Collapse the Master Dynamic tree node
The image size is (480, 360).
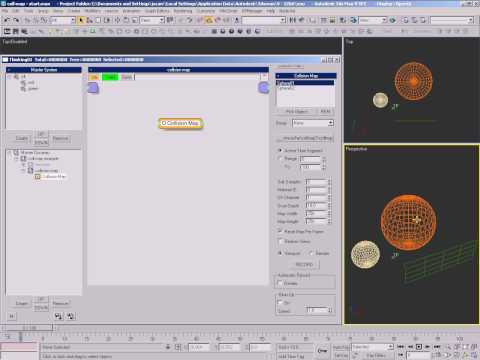coord(10,153)
